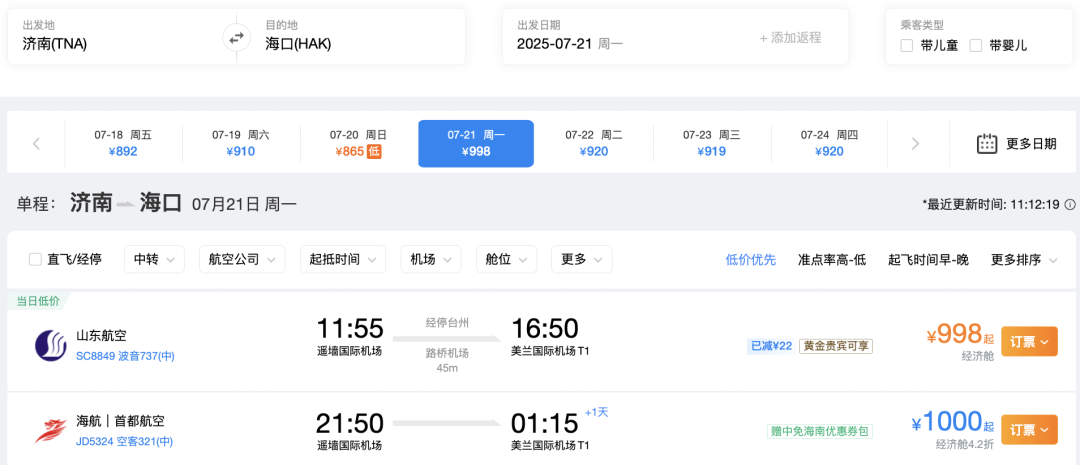The height and width of the screenshot is (465, 1080).
Task: Click the 海航 首都航空 airline logo
Action: (51, 431)
